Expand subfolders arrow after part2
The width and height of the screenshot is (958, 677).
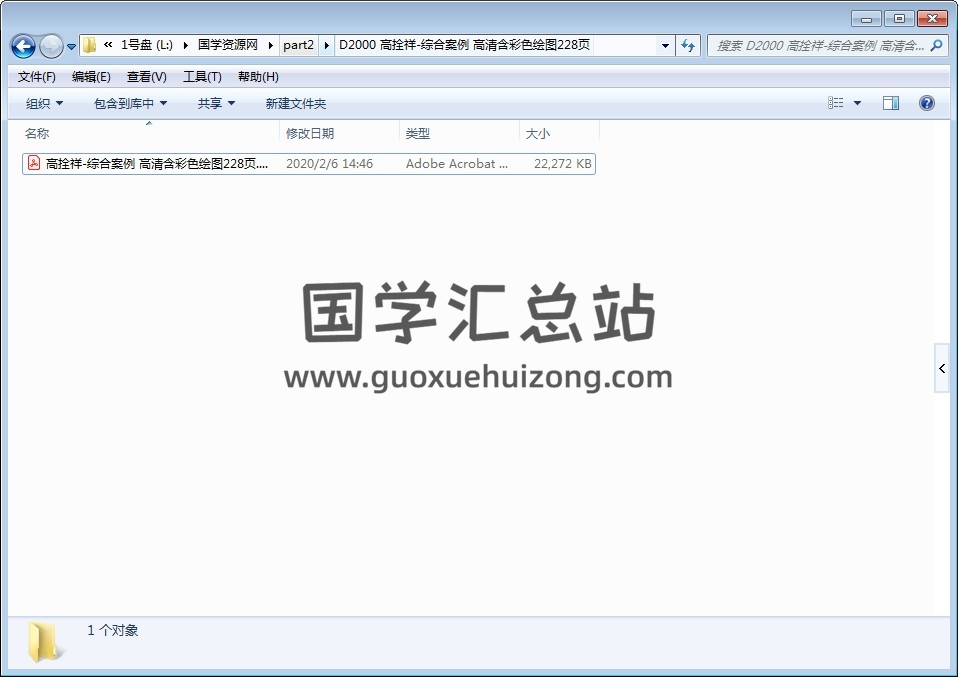click(x=326, y=45)
